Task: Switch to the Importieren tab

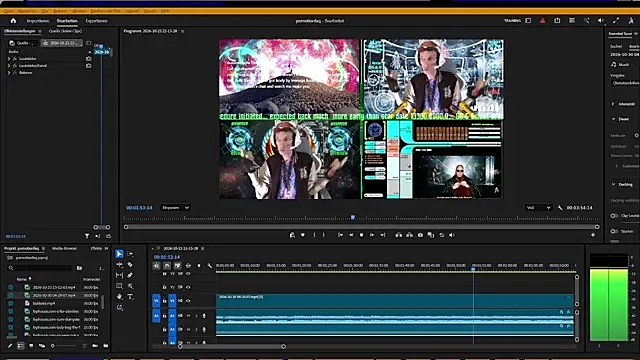Action: point(38,21)
